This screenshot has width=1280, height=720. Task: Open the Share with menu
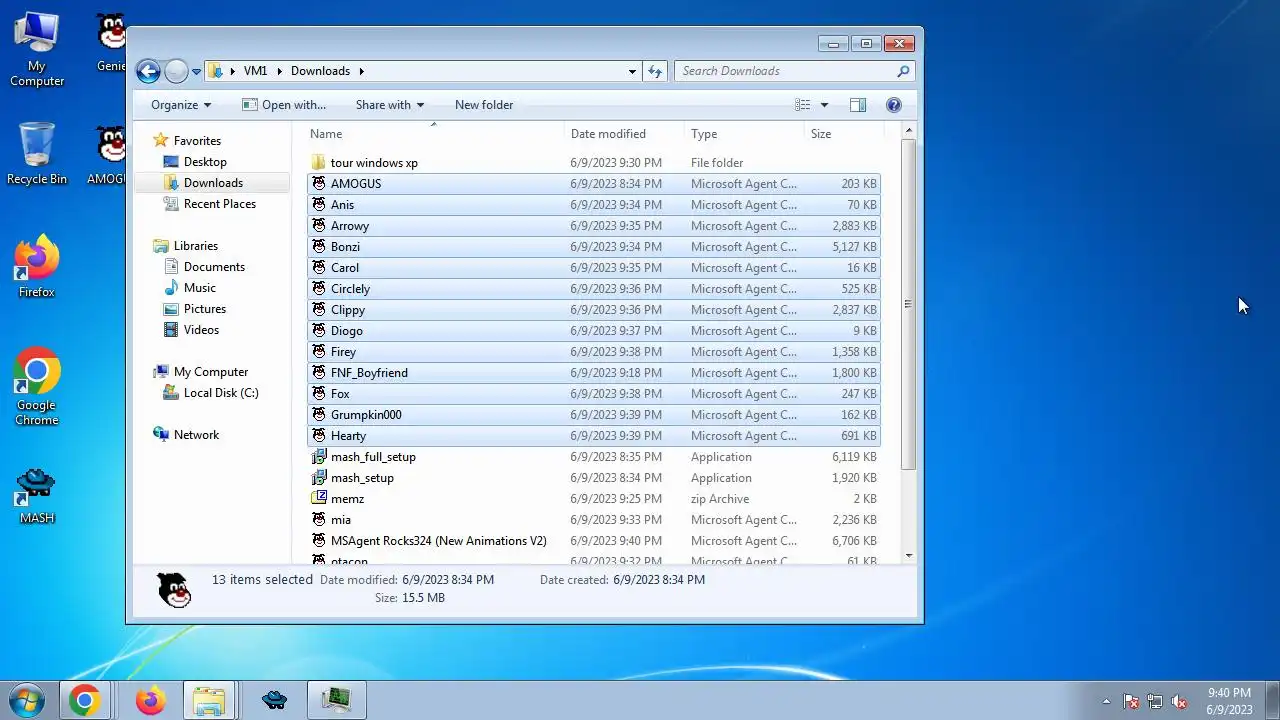(390, 105)
